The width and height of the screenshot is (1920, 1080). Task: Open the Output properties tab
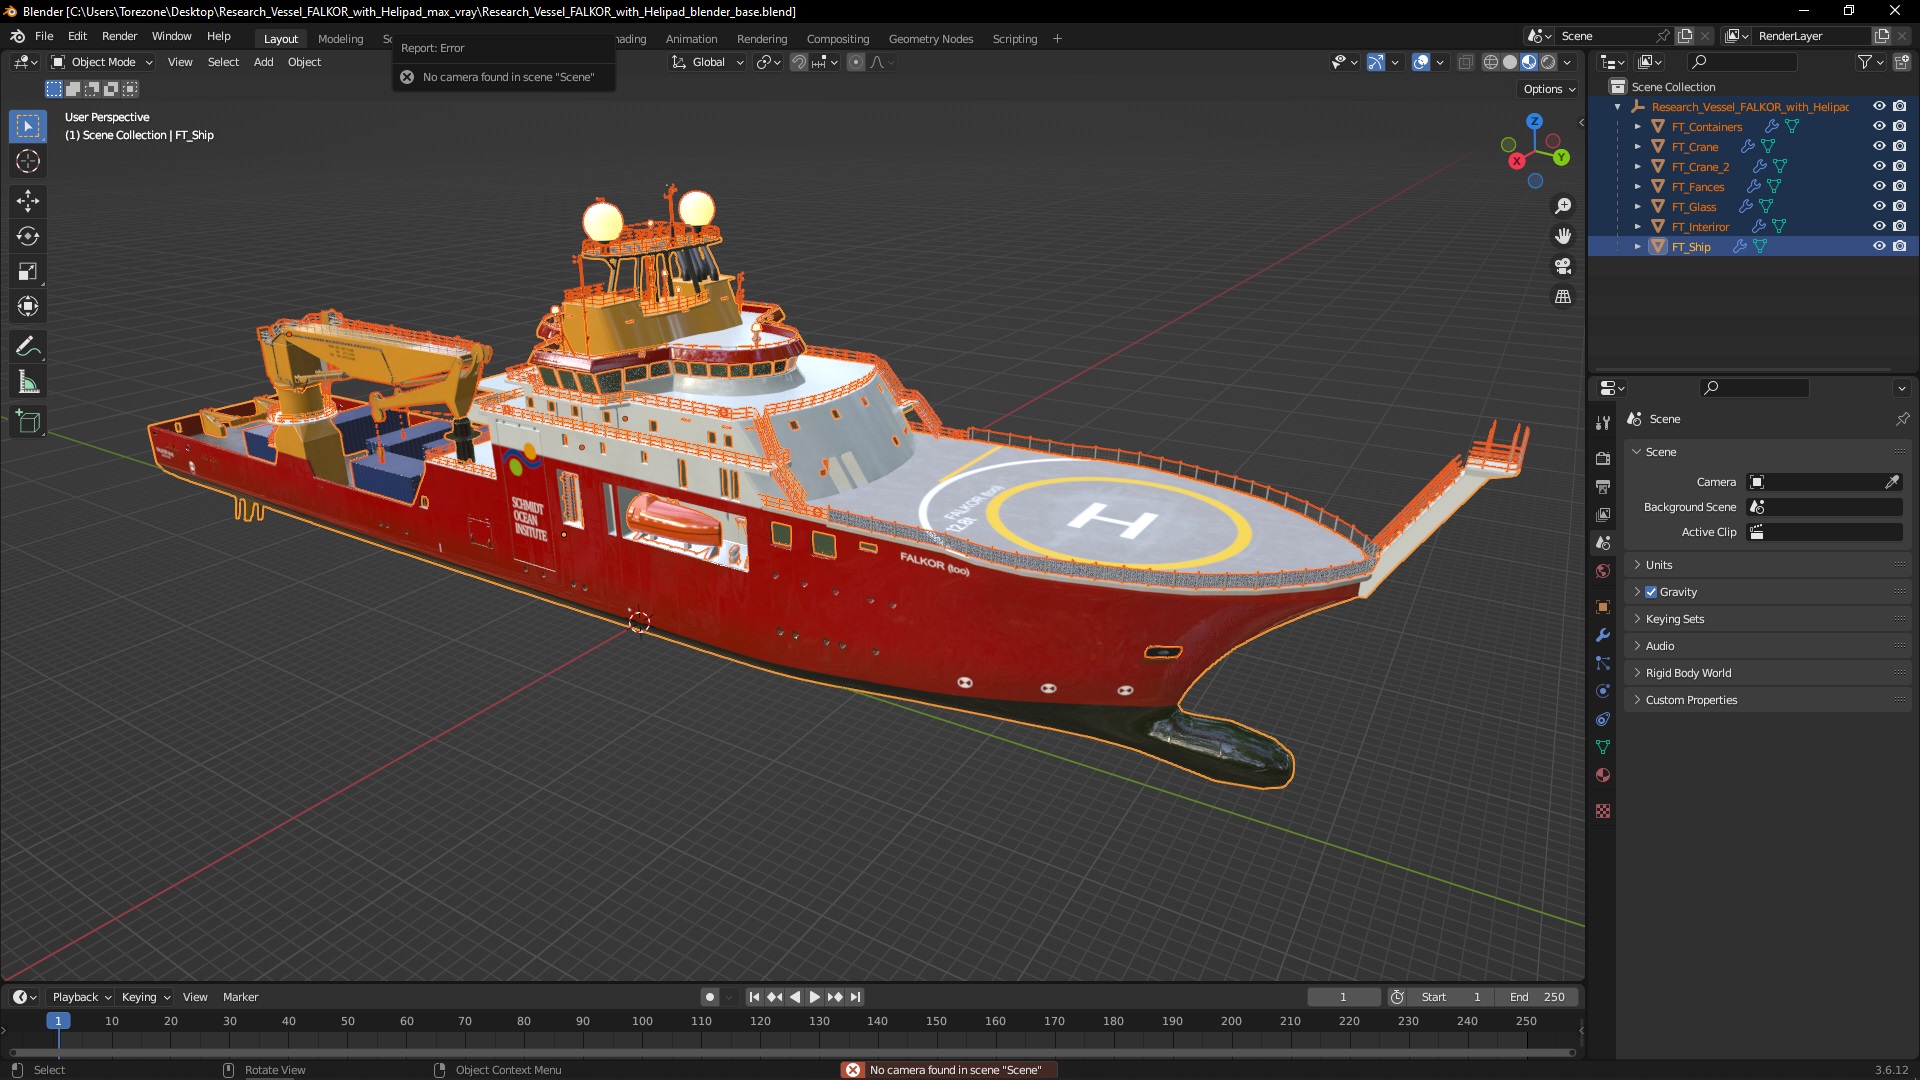[x=1603, y=487]
